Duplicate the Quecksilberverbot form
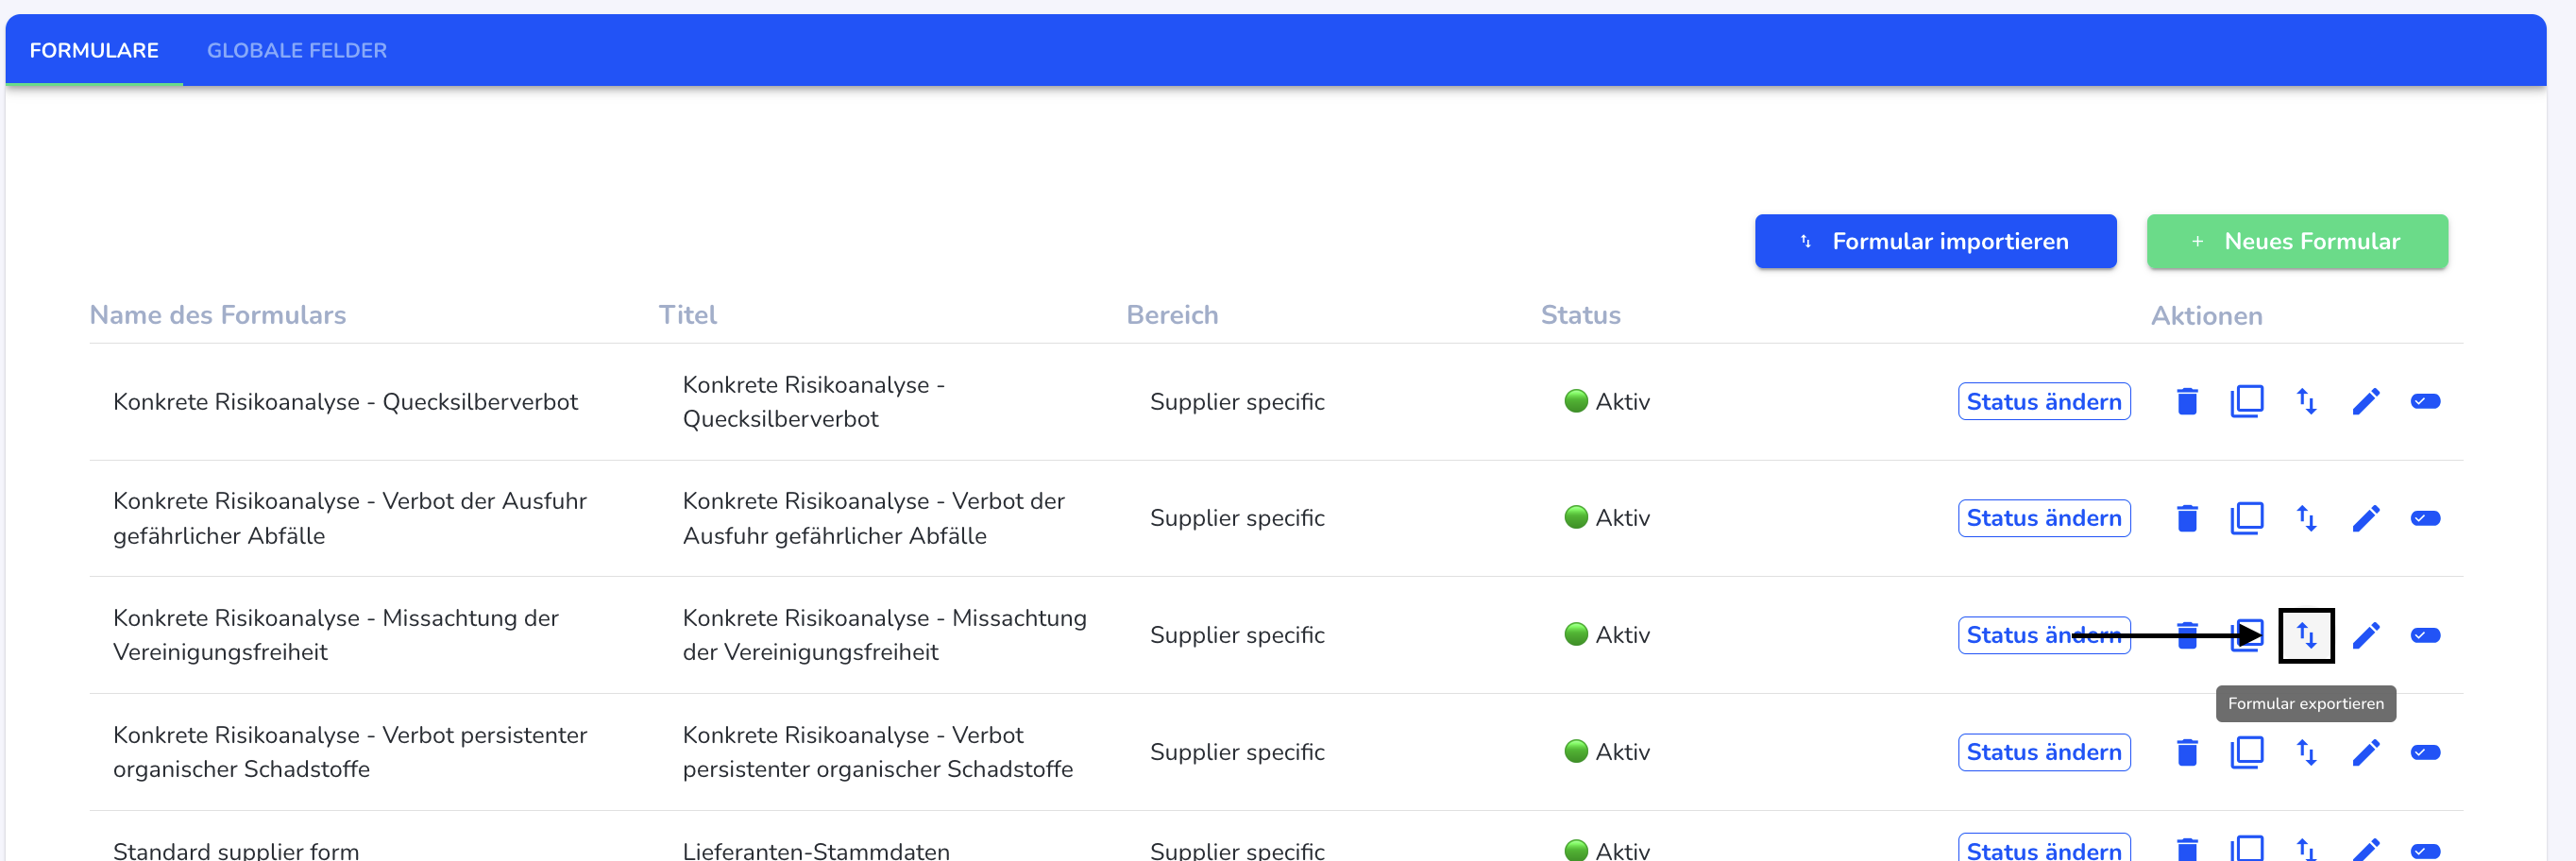 point(2247,402)
